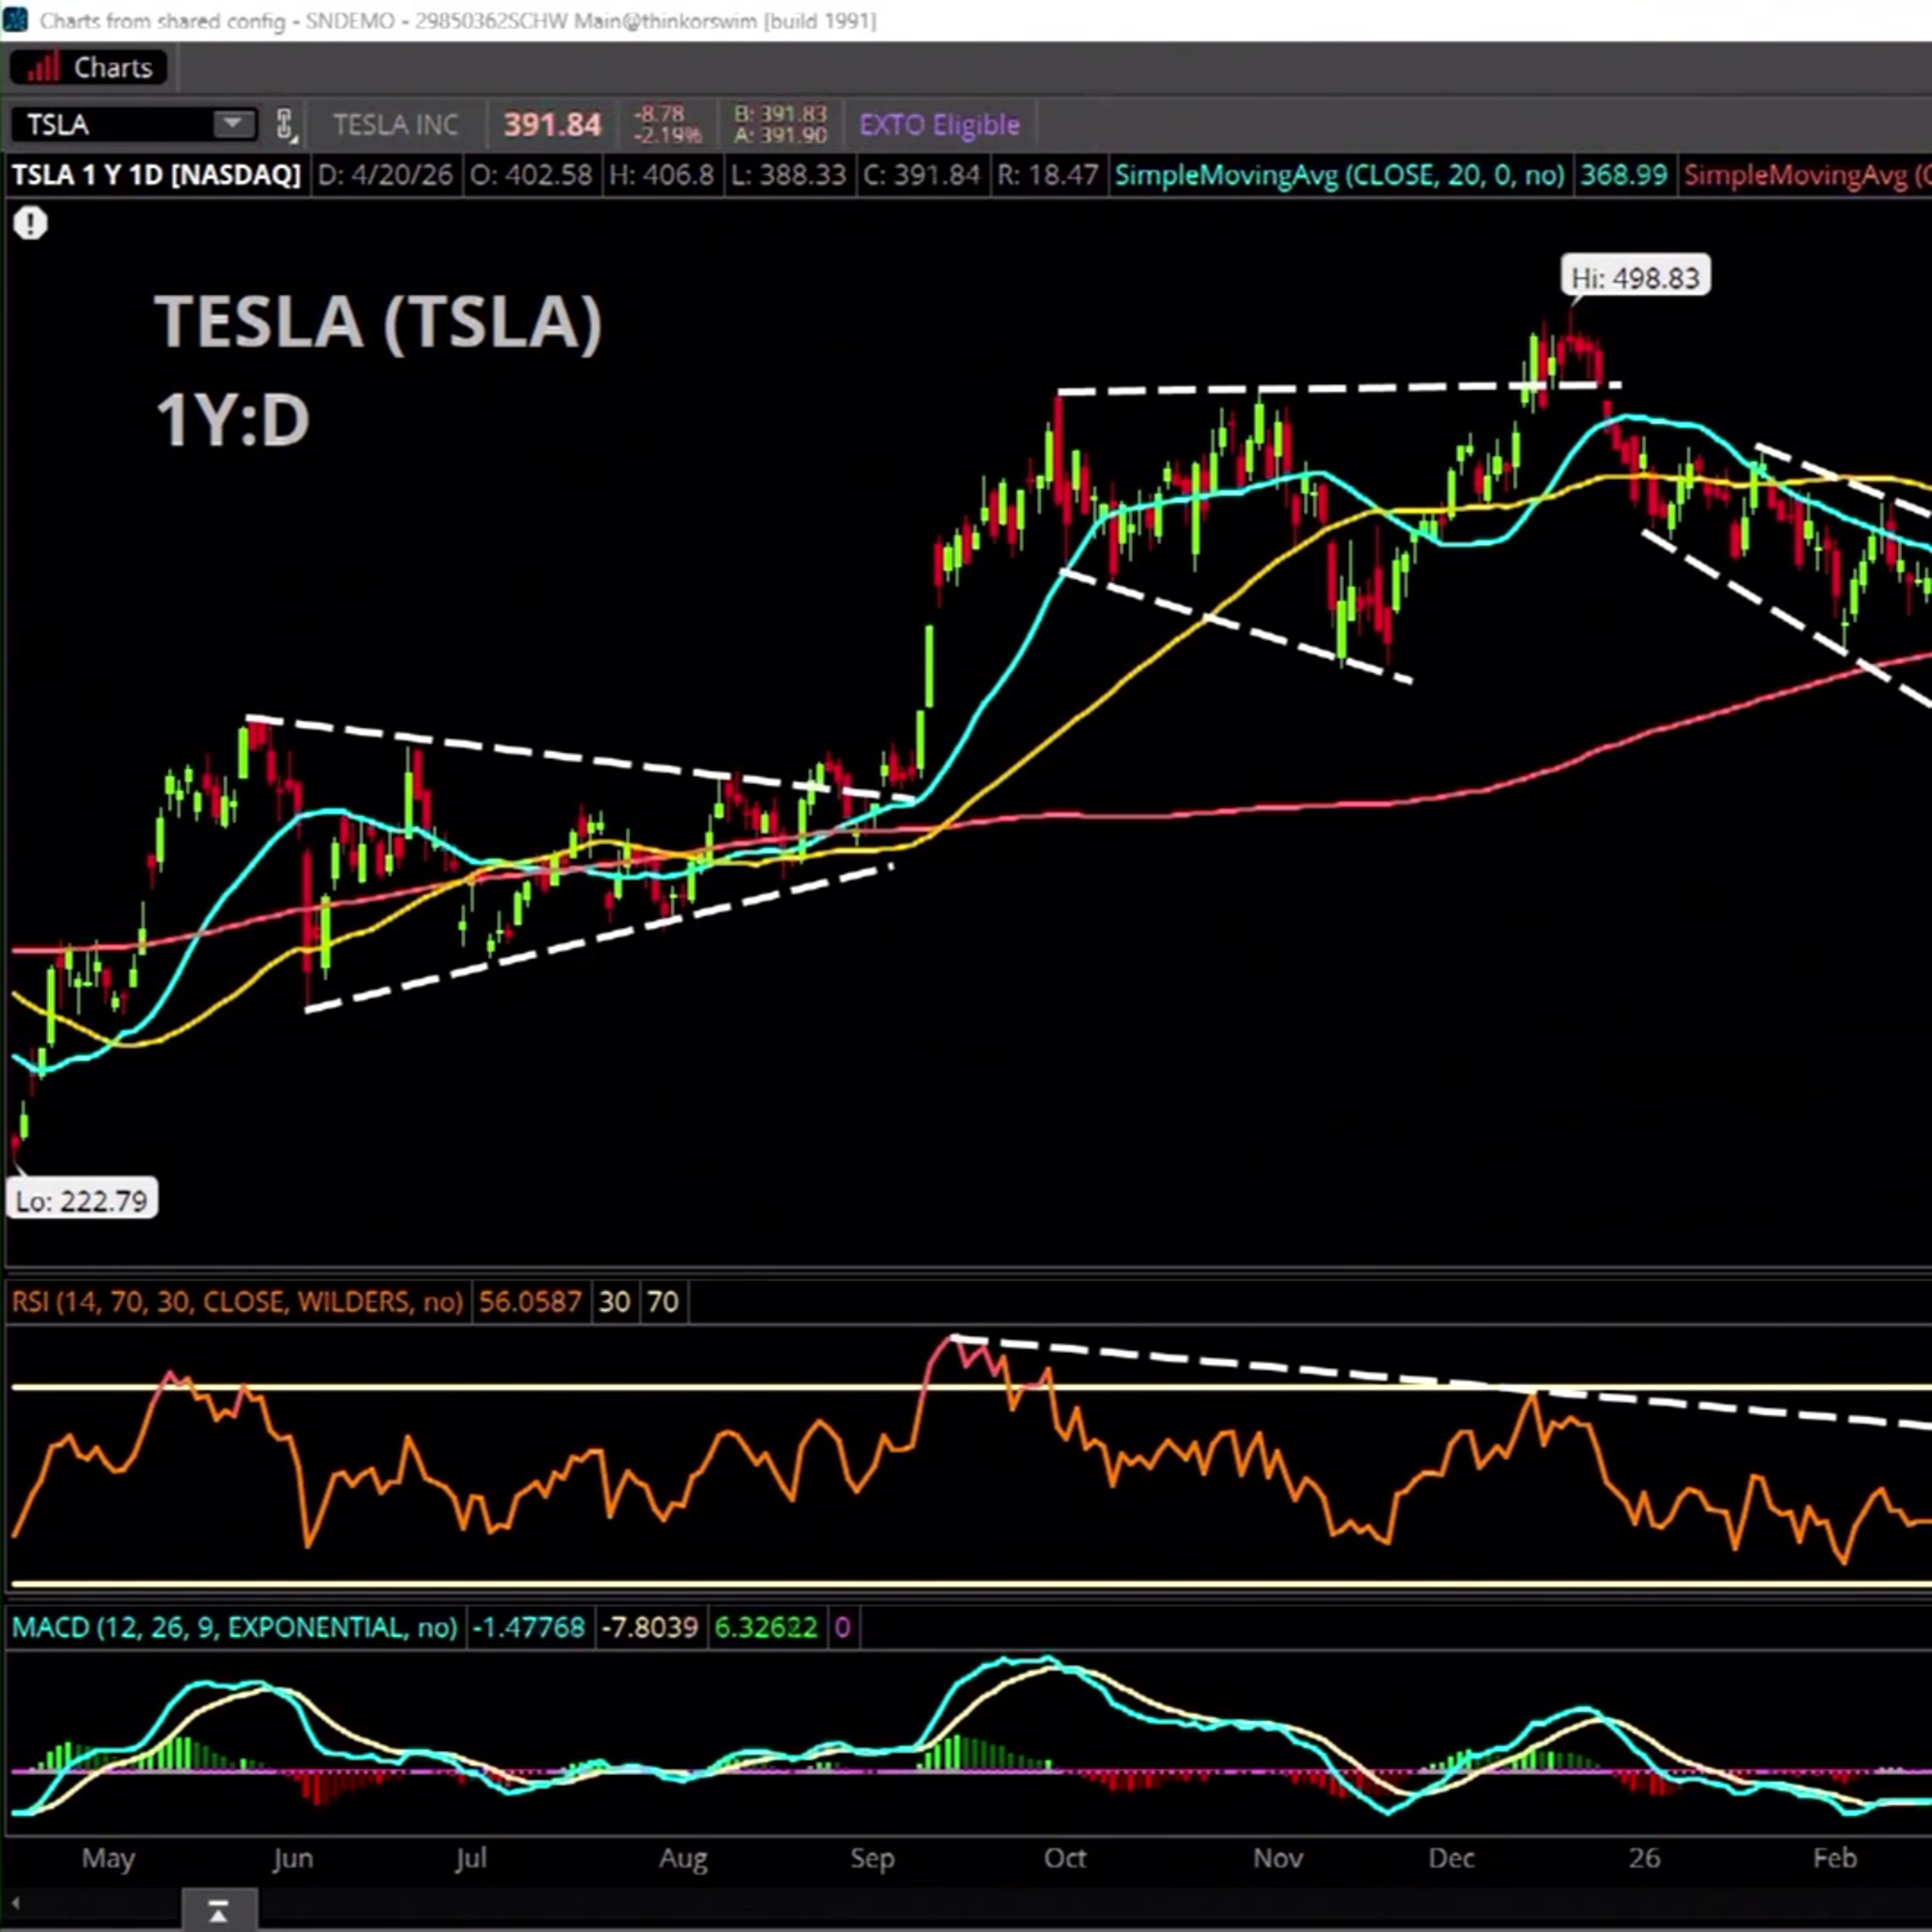Click the Hi: 498.83 price bubble
Image resolution: width=1932 pixels, height=1932 pixels.
[x=1636, y=277]
